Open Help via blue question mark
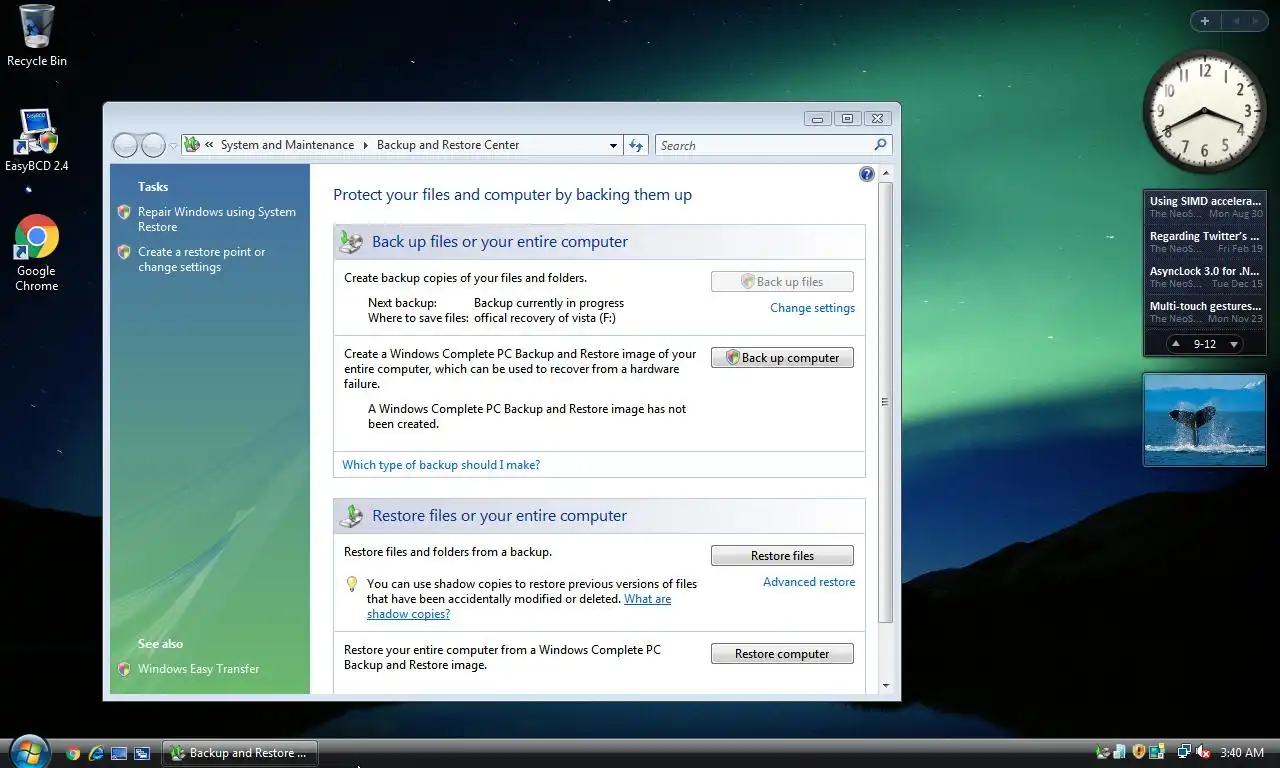Viewport: 1280px width, 768px height. (x=867, y=174)
